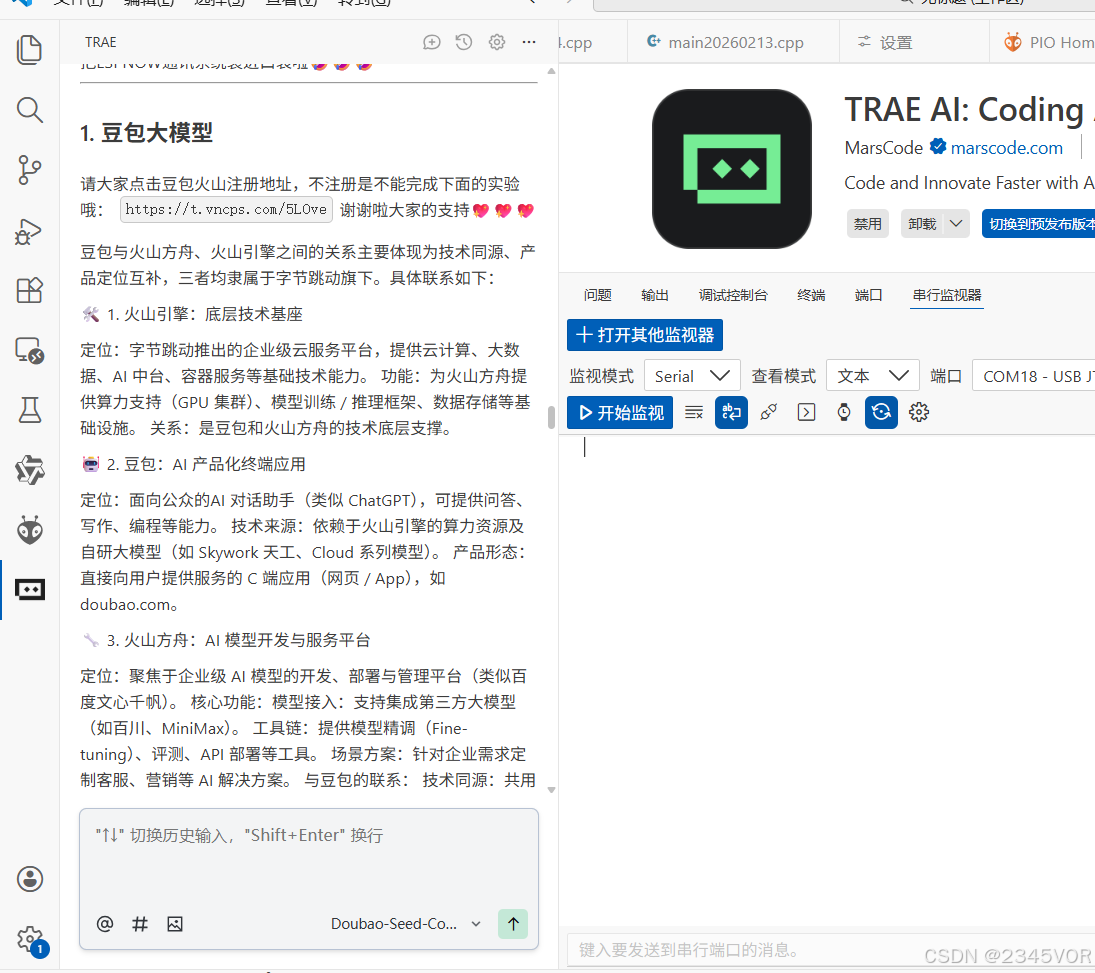Click the chat scrollbar down arrow
This screenshot has height=973, width=1095.
[x=551, y=790]
